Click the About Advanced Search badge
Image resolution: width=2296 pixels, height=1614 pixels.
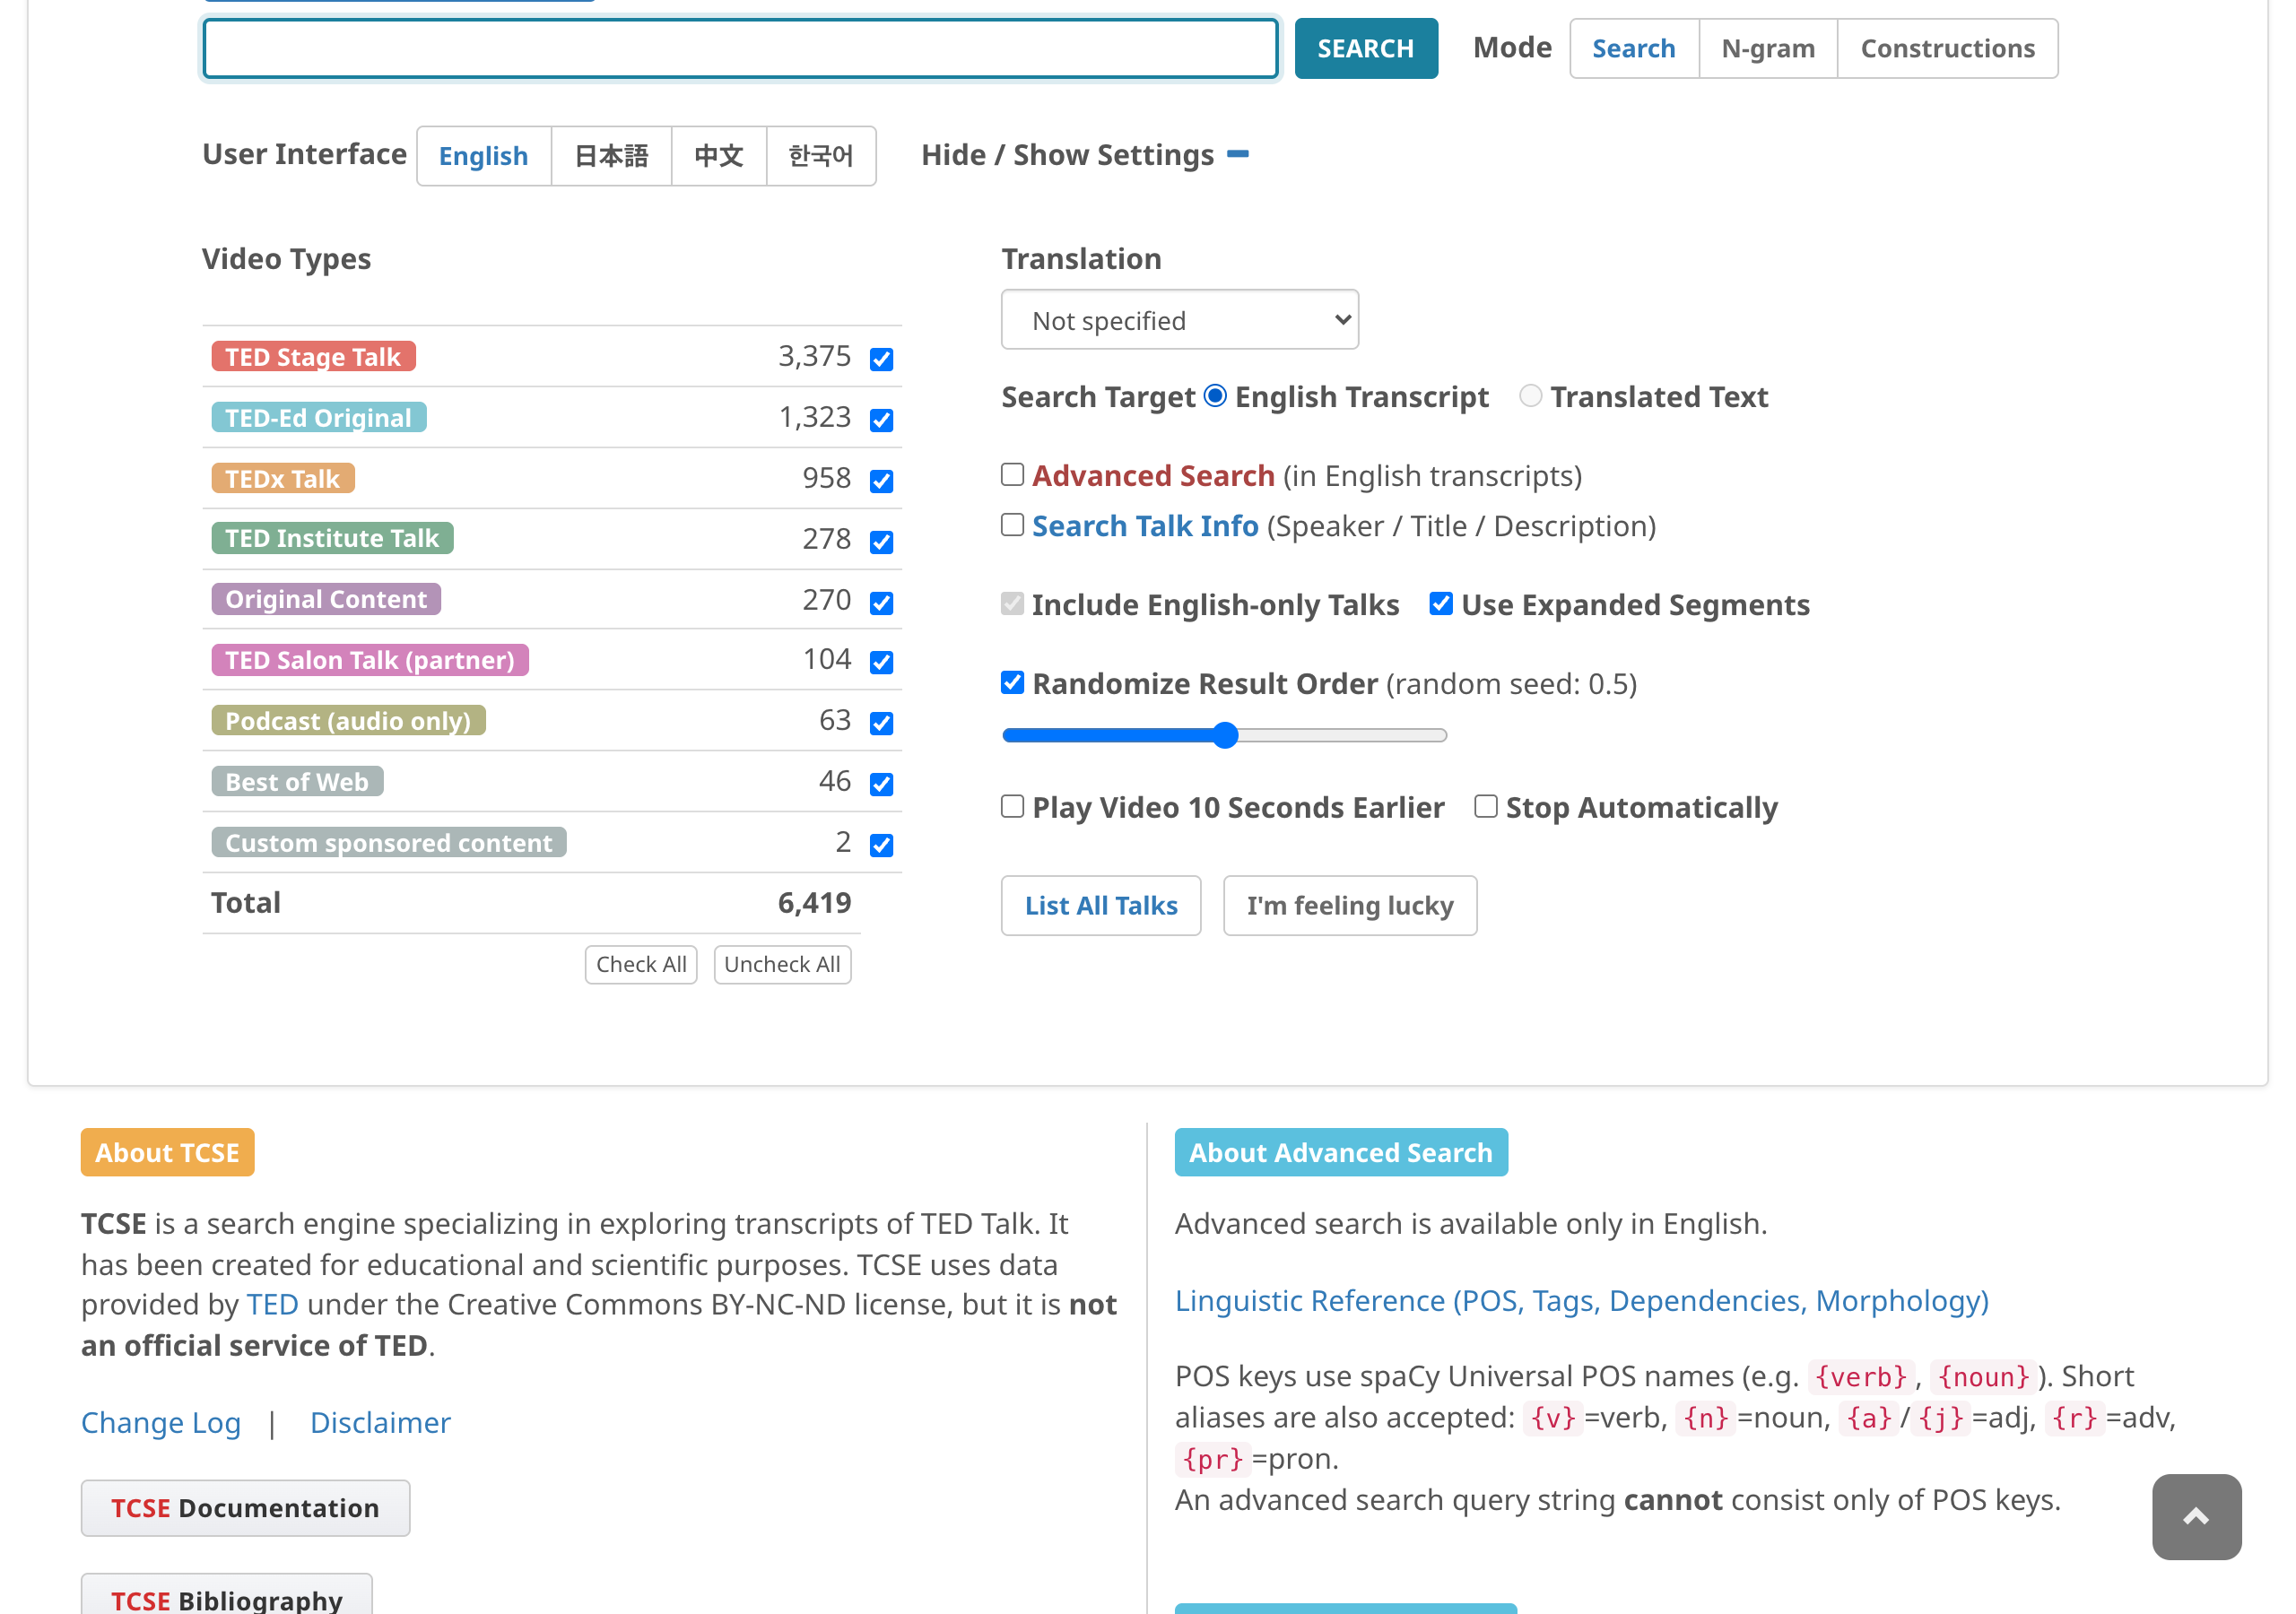pos(1339,1152)
